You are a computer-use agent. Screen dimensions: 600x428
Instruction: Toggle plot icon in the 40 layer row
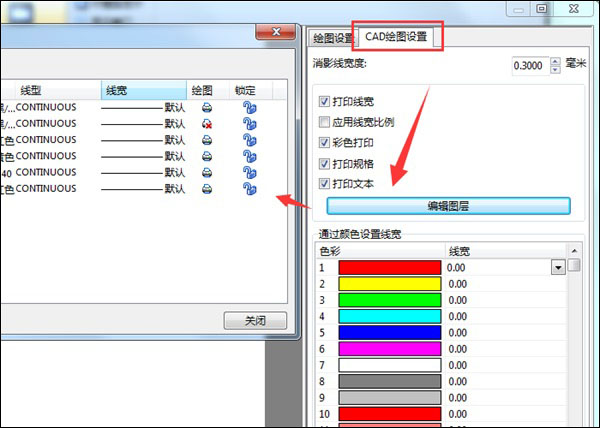[x=207, y=173]
